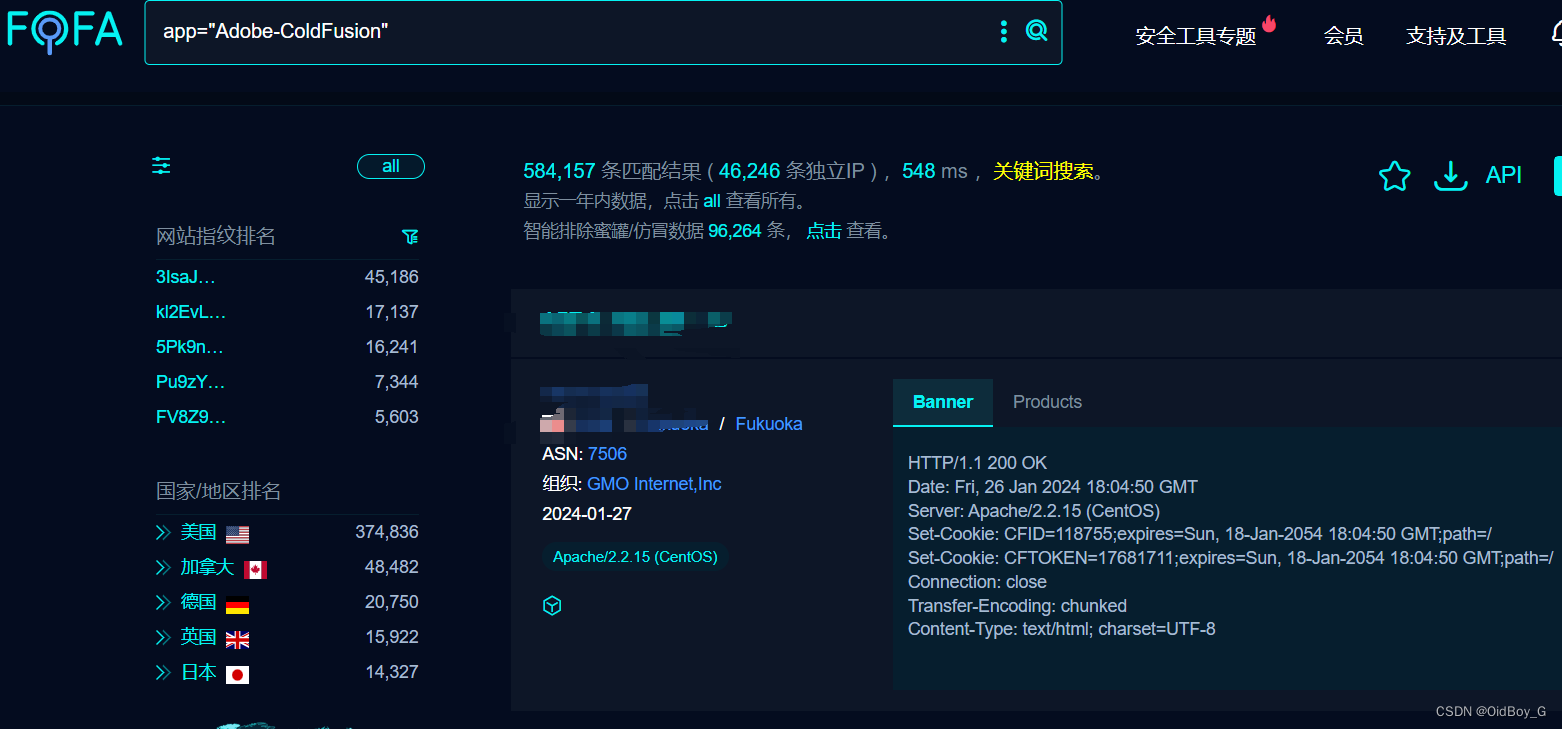Click the 德国 country name
Image resolution: width=1562 pixels, height=729 pixels.
[198, 603]
